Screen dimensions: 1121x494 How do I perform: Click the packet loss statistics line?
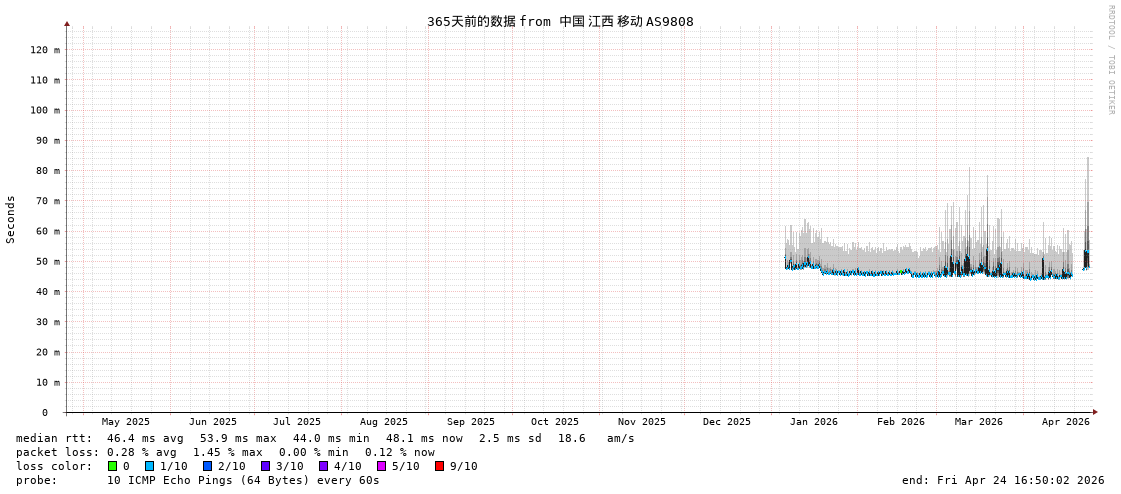pos(225,452)
